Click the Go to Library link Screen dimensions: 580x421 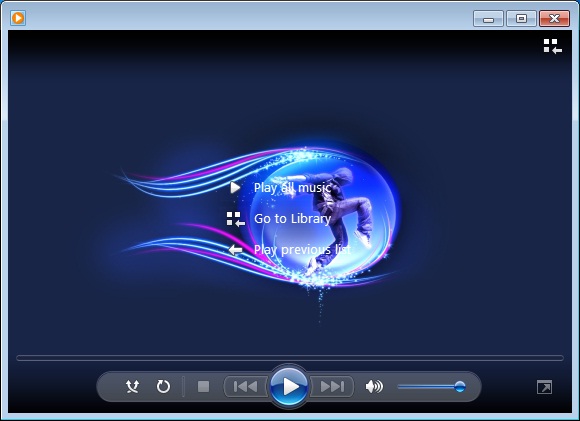click(x=292, y=219)
